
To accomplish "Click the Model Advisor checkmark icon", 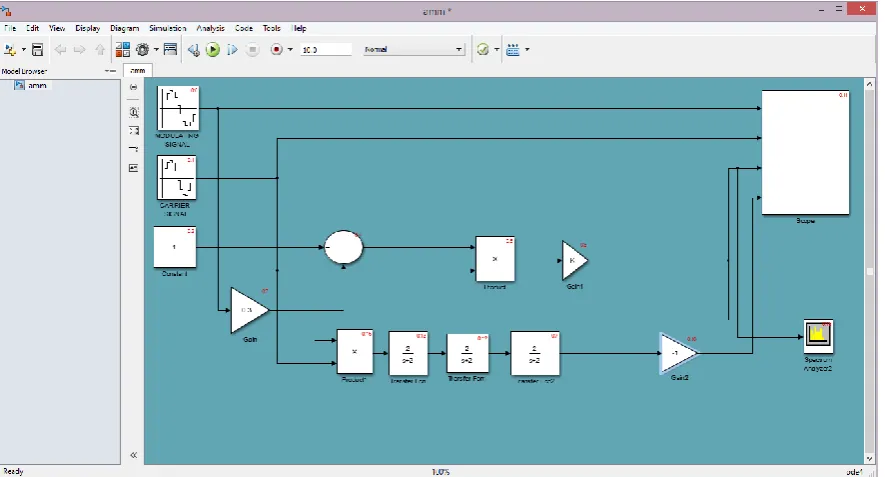I will pyautogui.click(x=483, y=50).
